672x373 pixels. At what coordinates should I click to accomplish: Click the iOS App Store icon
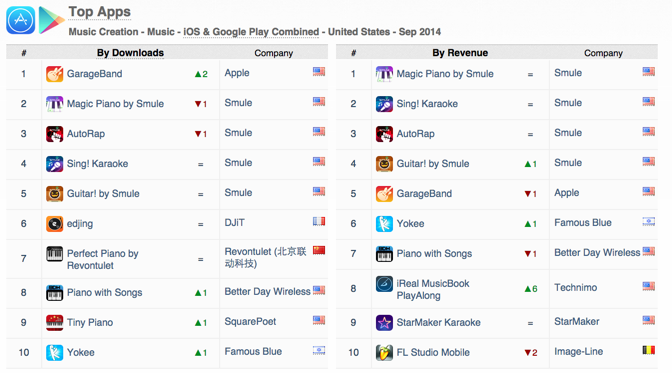21,20
